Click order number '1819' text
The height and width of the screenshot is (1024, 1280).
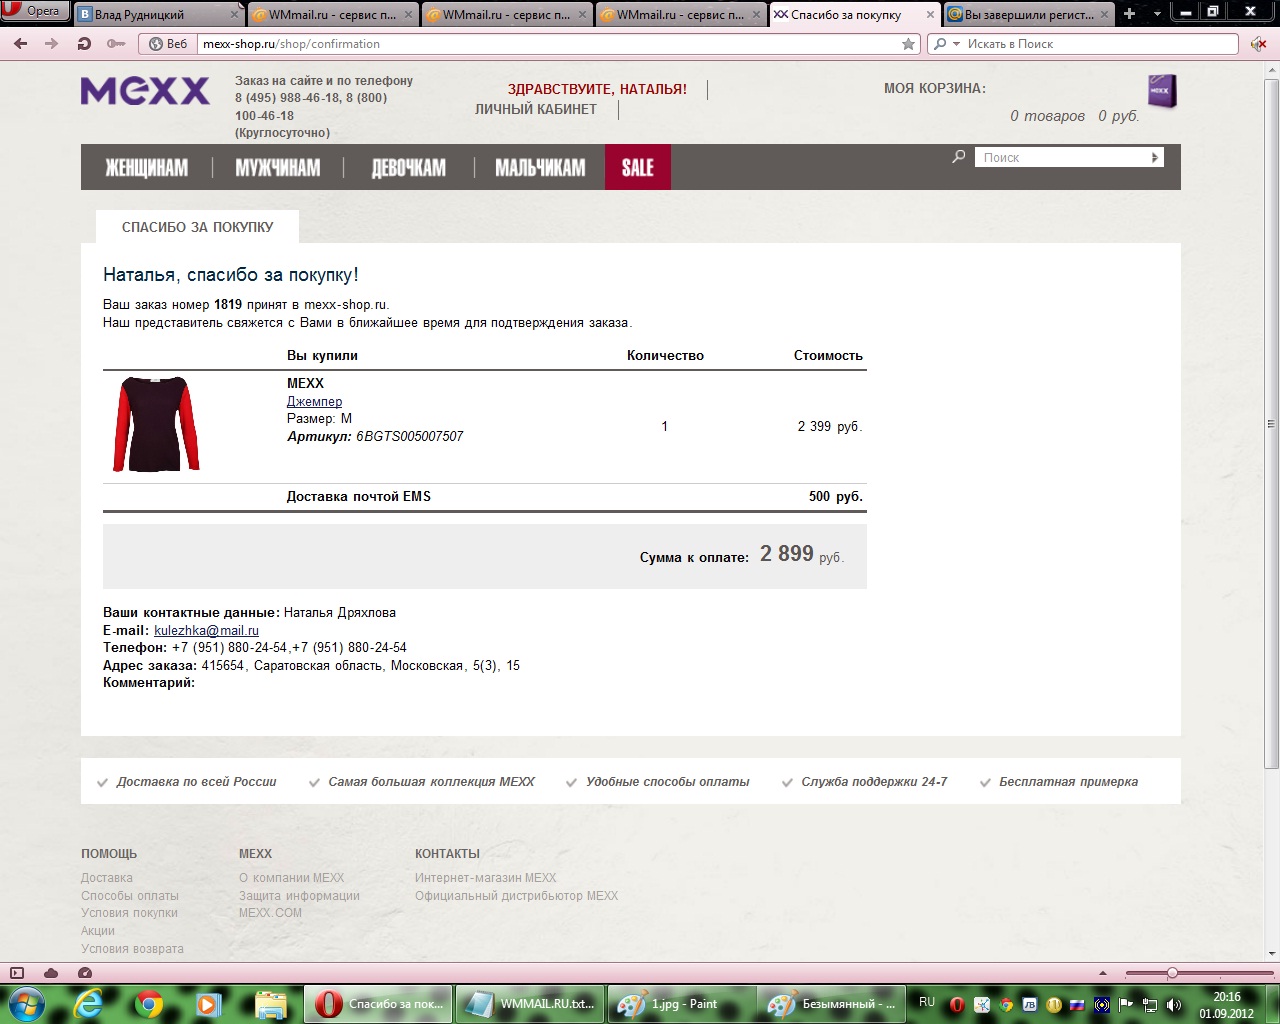pos(228,304)
